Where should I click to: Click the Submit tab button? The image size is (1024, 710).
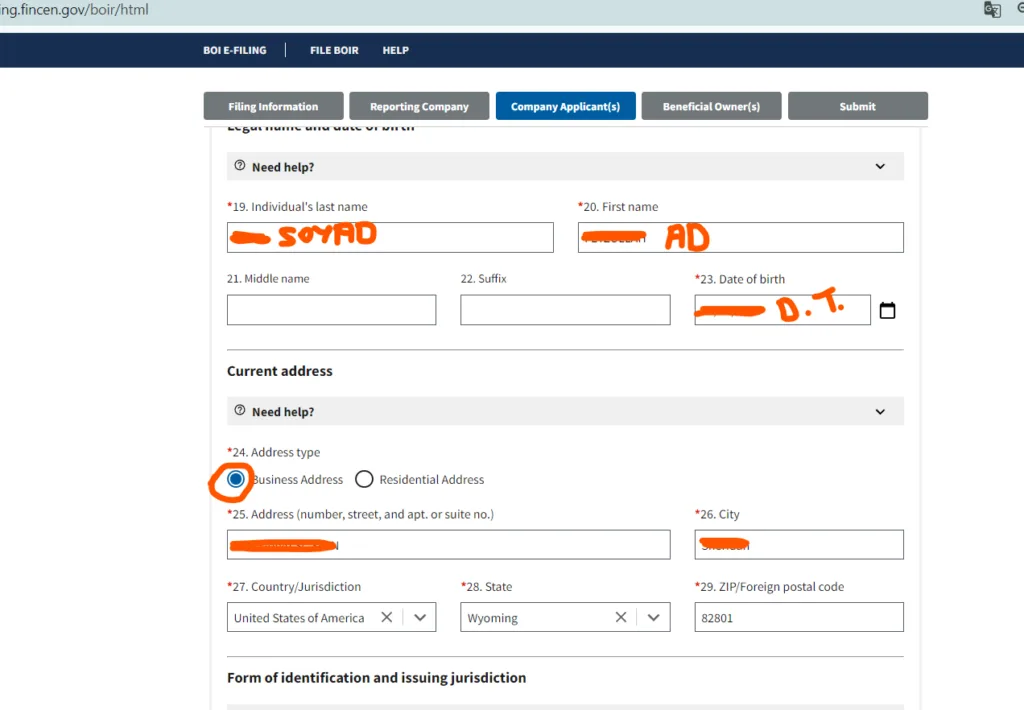click(857, 107)
